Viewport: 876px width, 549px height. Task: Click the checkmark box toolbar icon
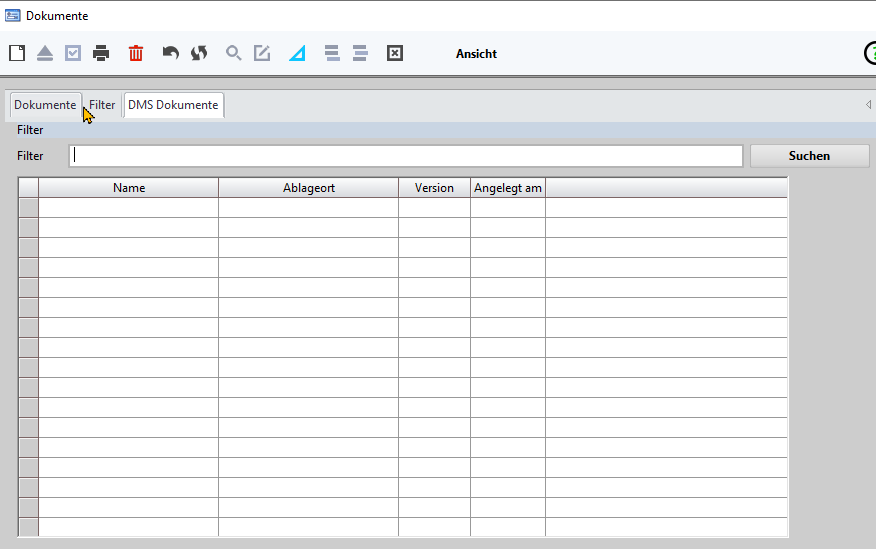click(x=73, y=53)
